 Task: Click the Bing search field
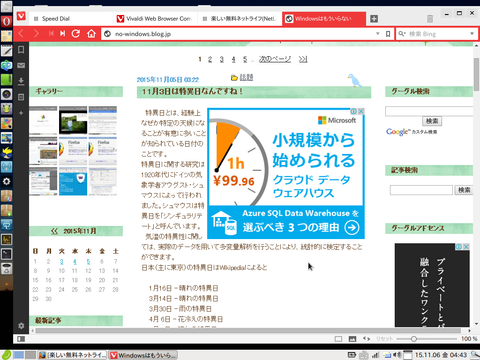(x=437, y=34)
